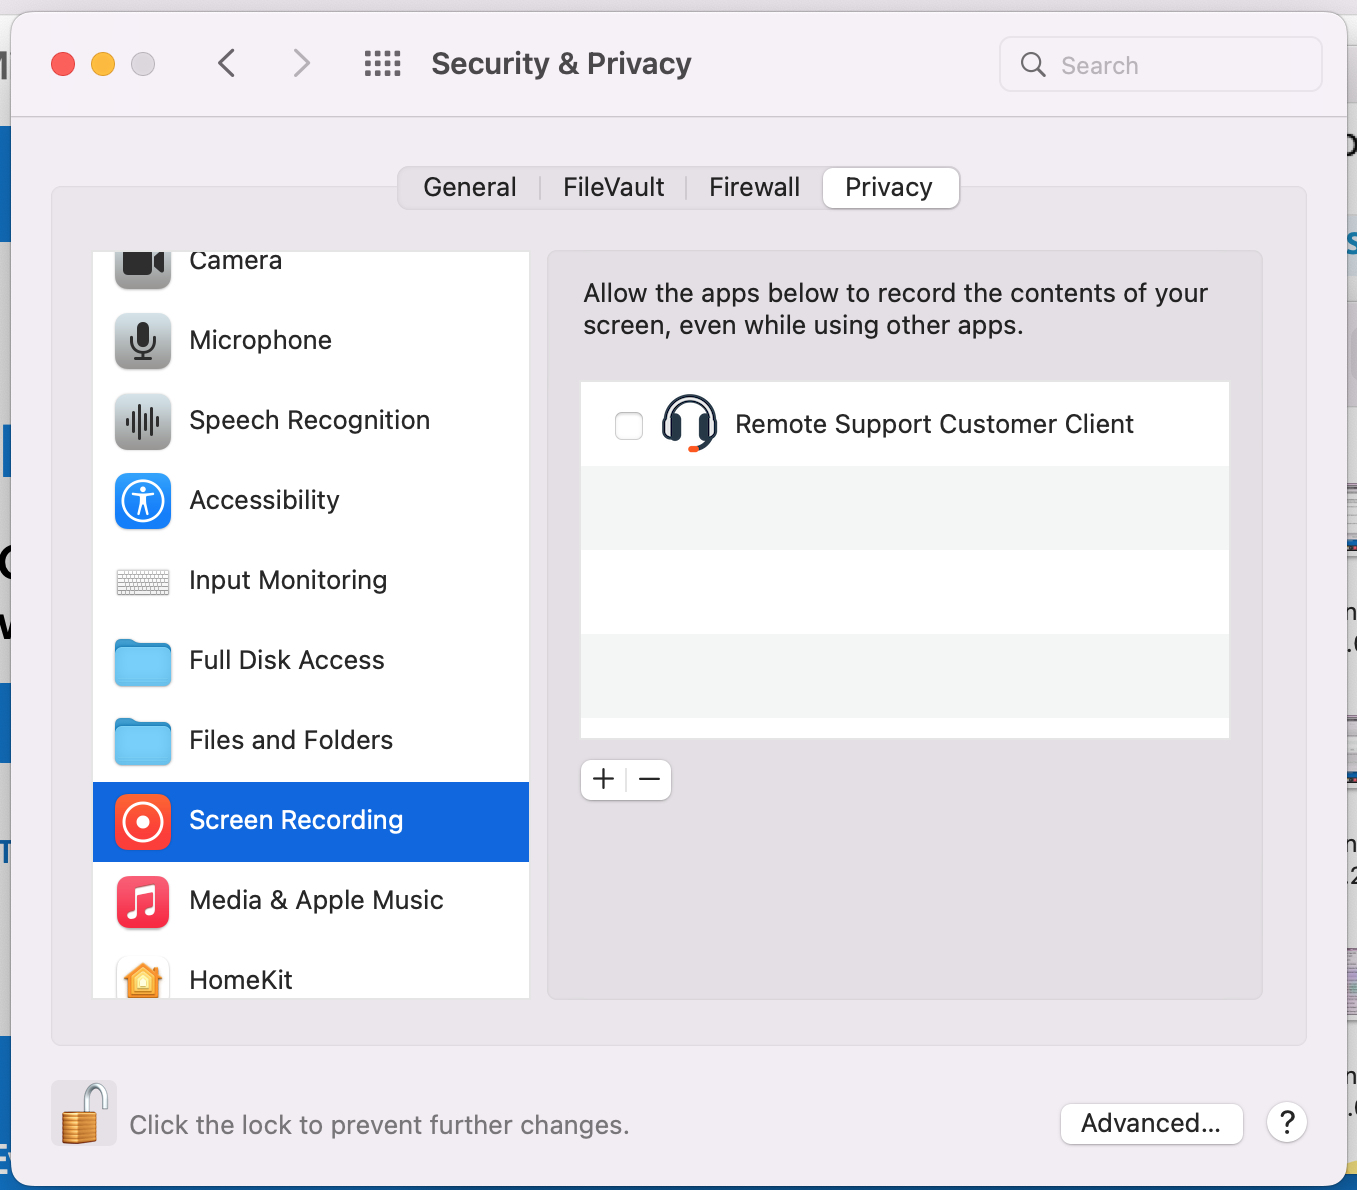
Task: Remove an app with the minus button
Action: (649, 779)
